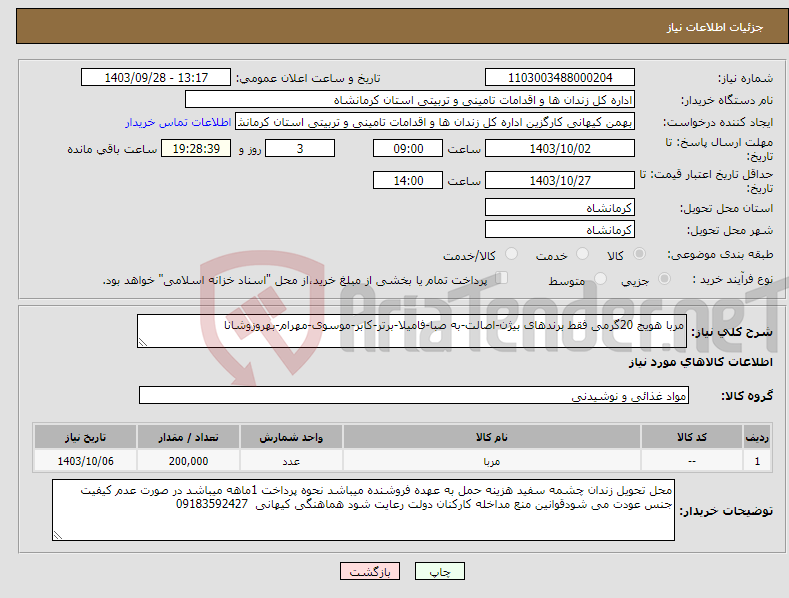The height and width of the screenshot is (598, 789).
Task: Click the response deadline time 09:00
Action: [408, 148]
